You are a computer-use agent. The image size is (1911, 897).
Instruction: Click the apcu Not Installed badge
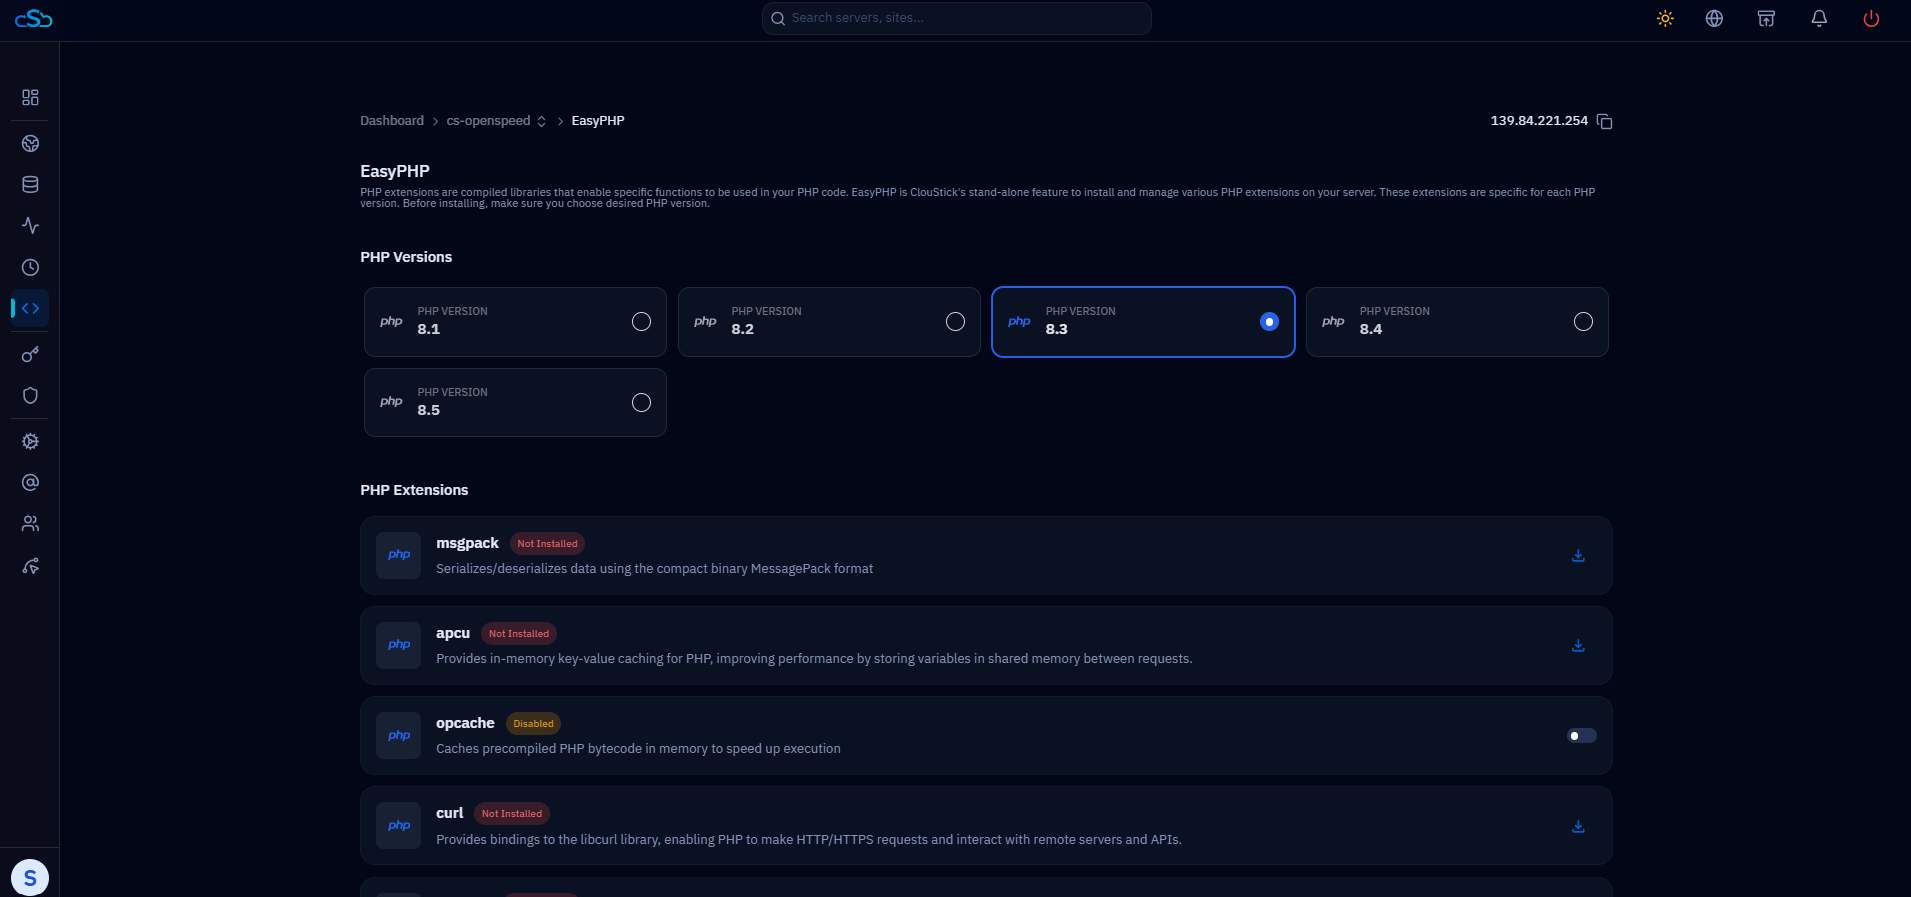point(519,634)
